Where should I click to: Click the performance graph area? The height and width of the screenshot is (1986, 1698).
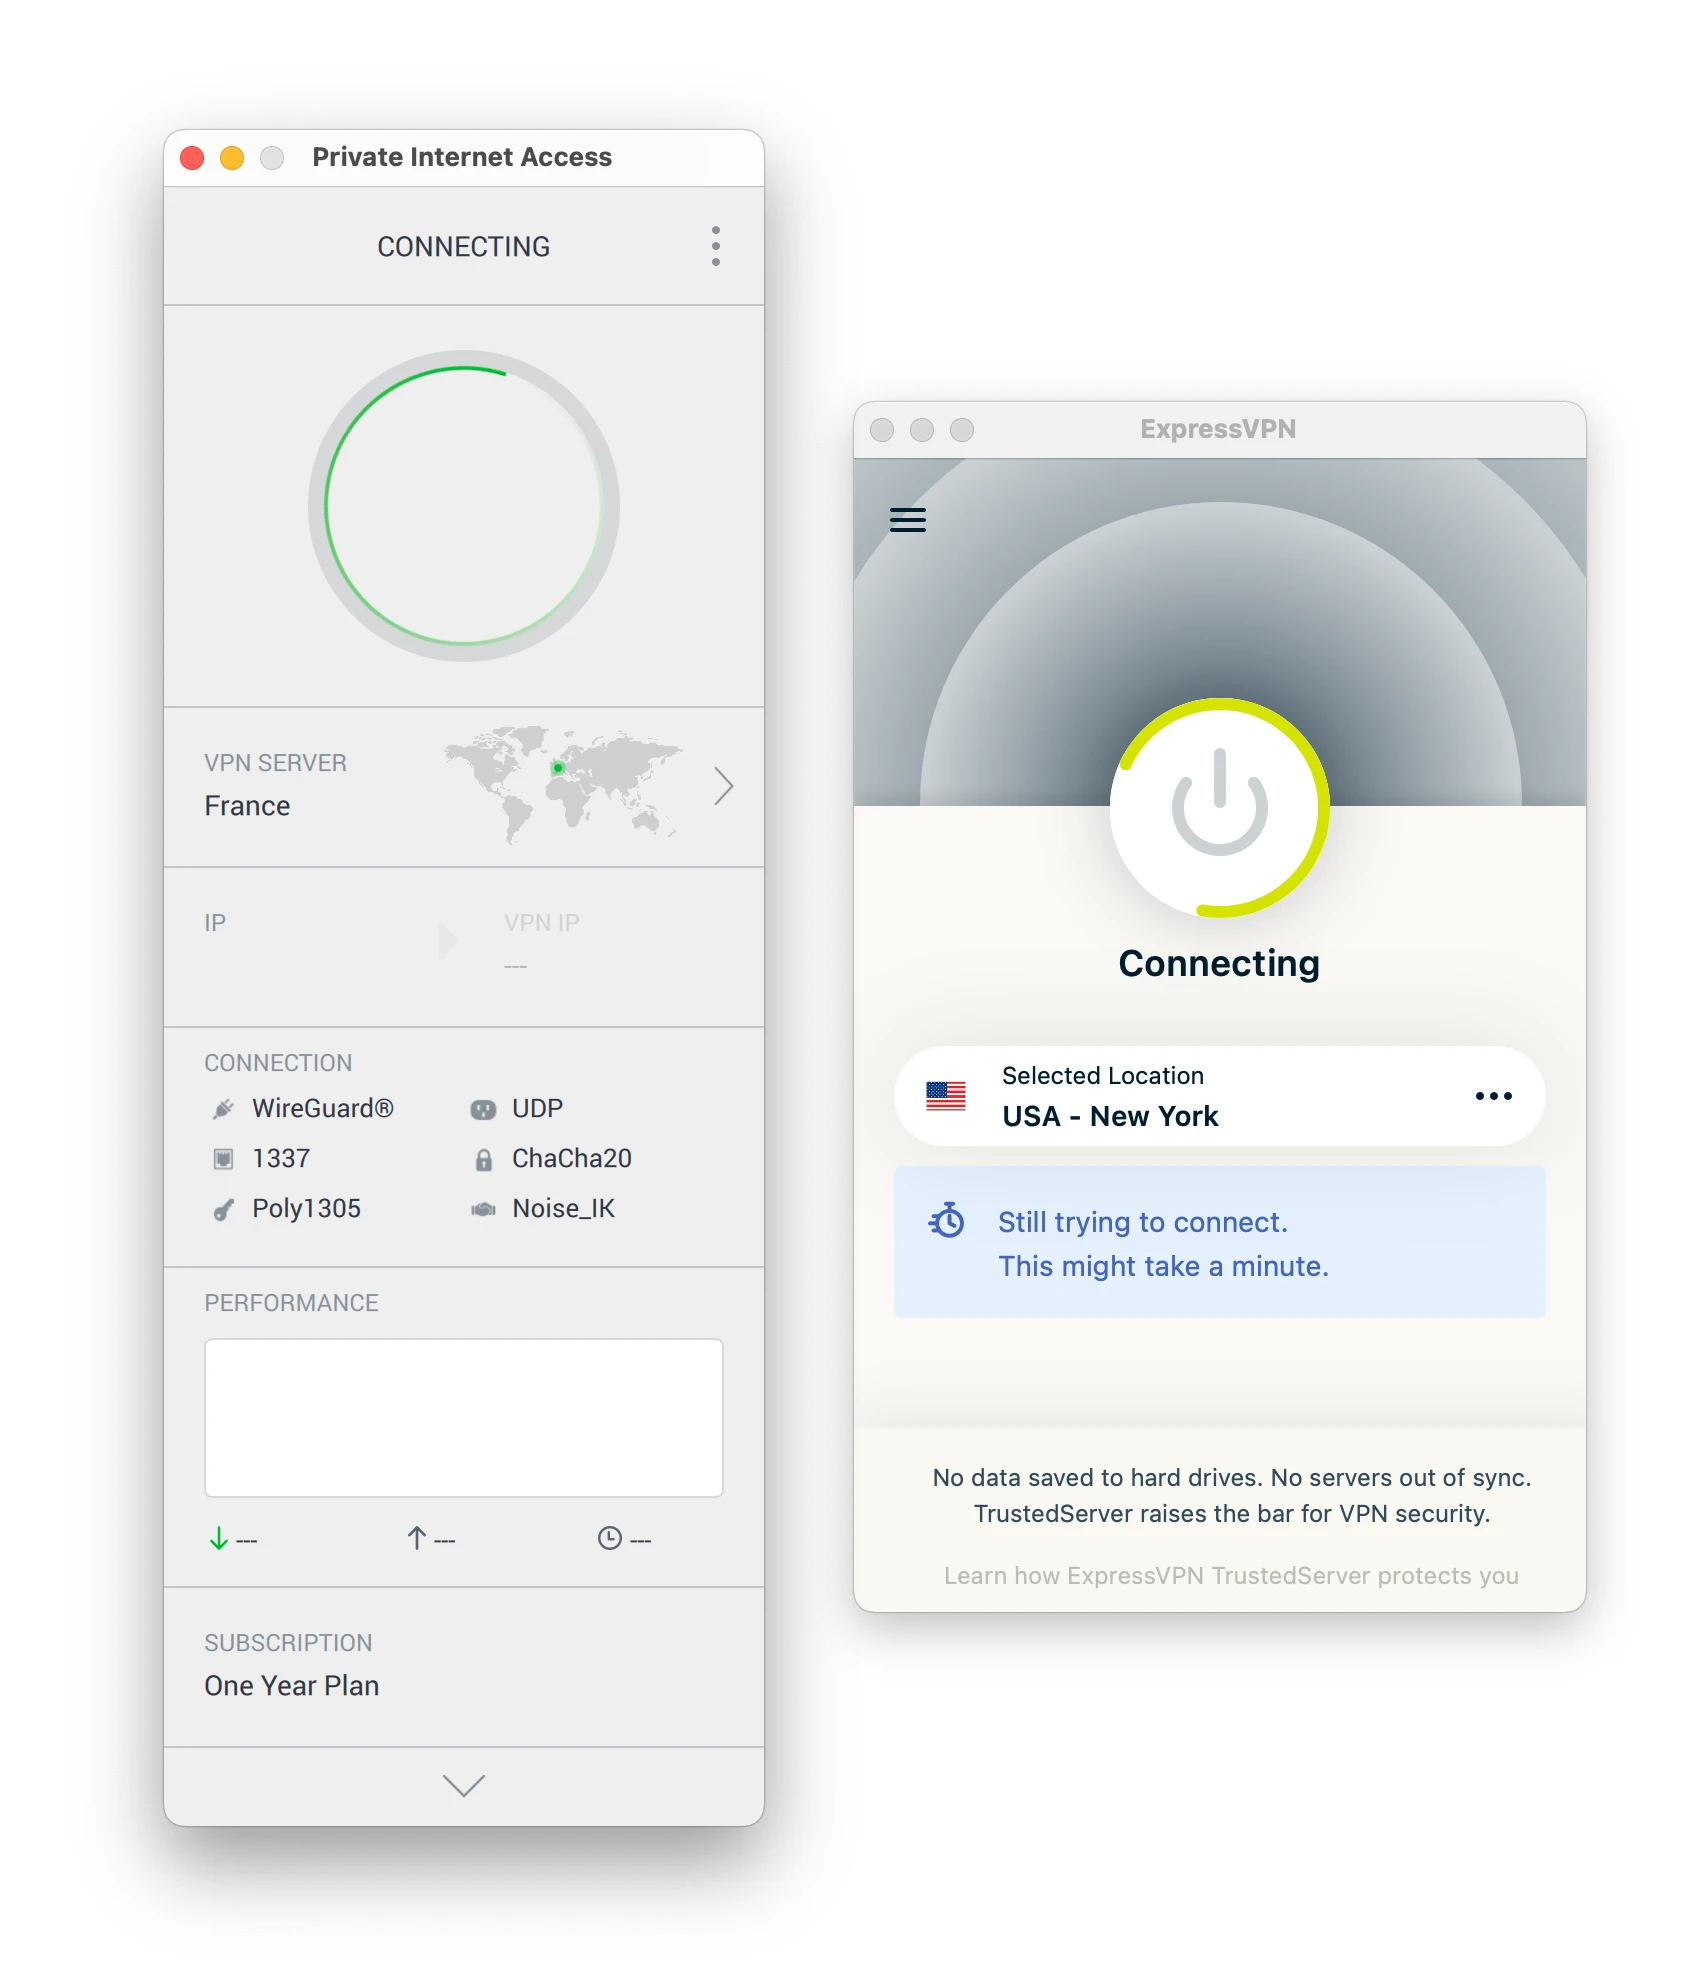click(464, 1418)
